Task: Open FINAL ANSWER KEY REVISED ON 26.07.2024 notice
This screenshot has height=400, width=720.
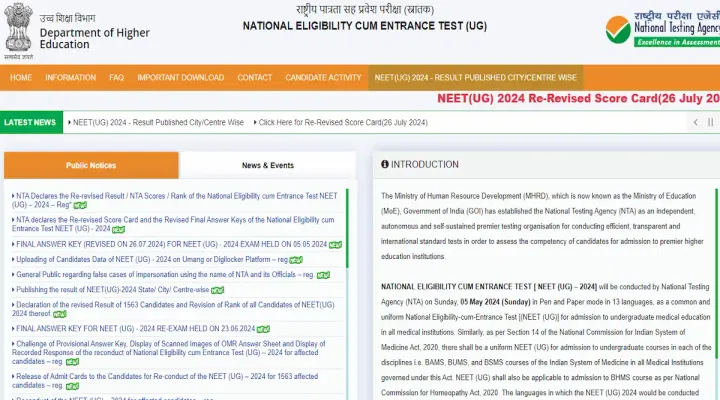Action: pyautogui.click(x=172, y=244)
